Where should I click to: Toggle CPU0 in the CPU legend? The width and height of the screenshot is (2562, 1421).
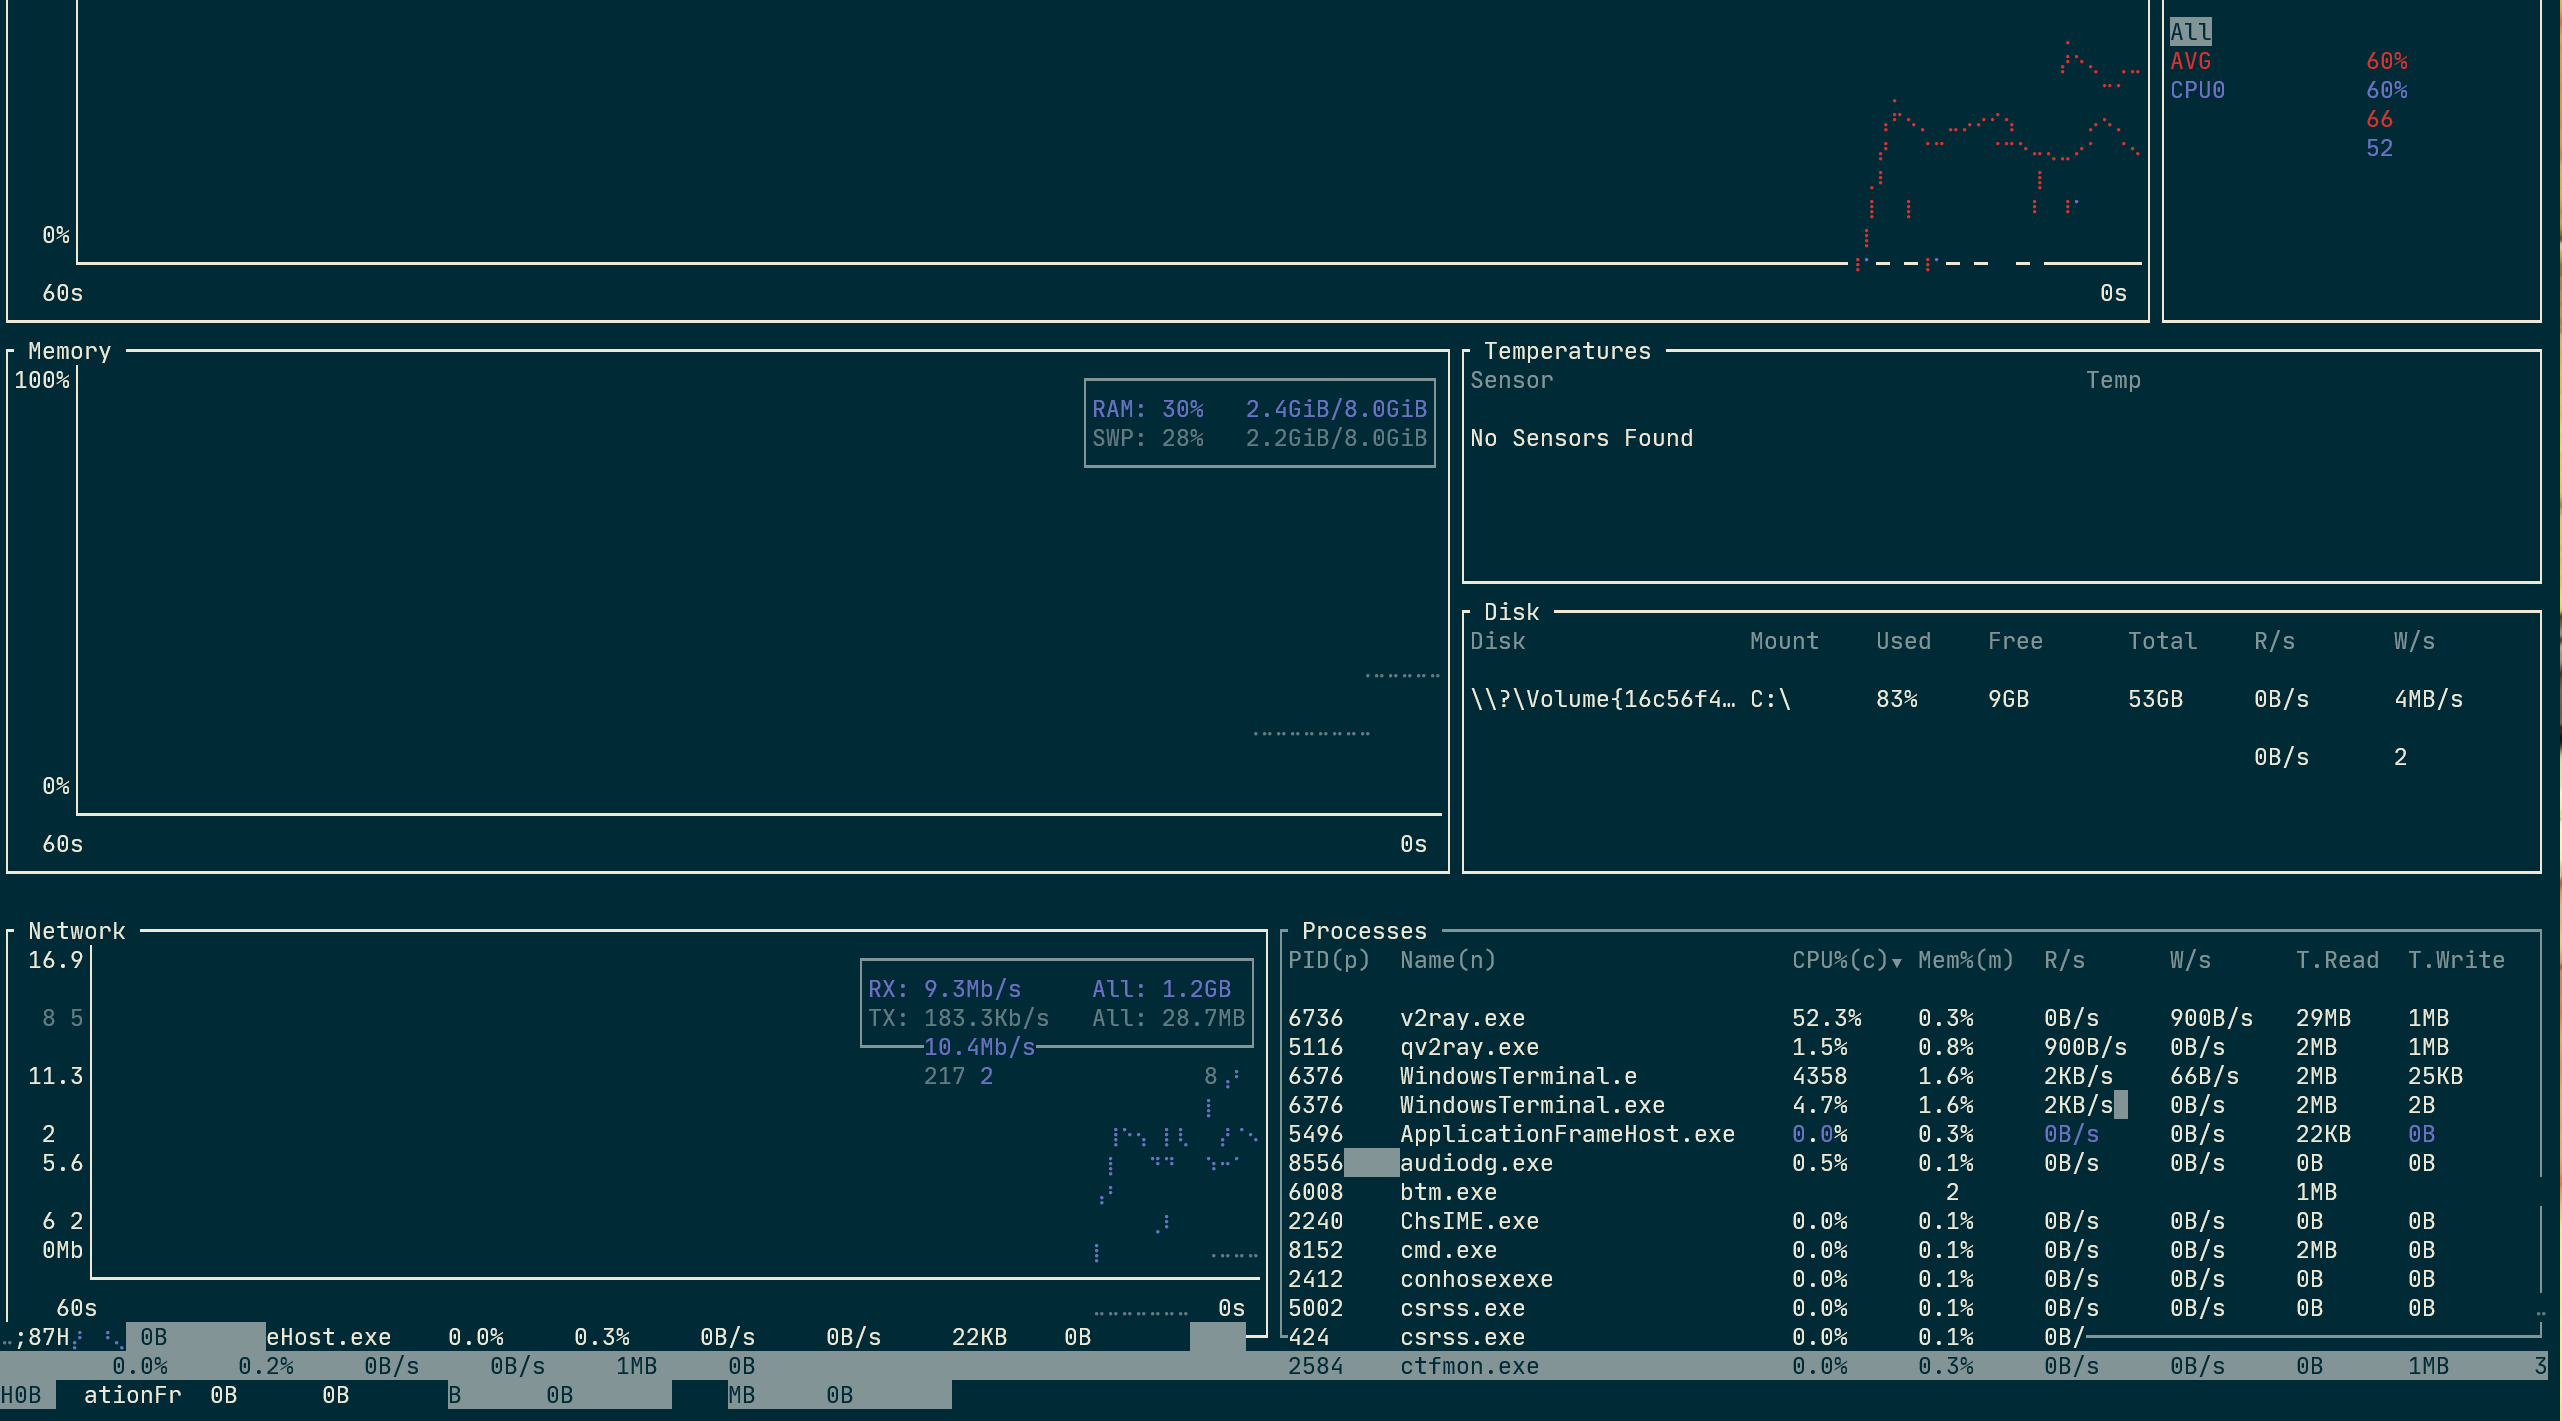click(x=2198, y=89)
